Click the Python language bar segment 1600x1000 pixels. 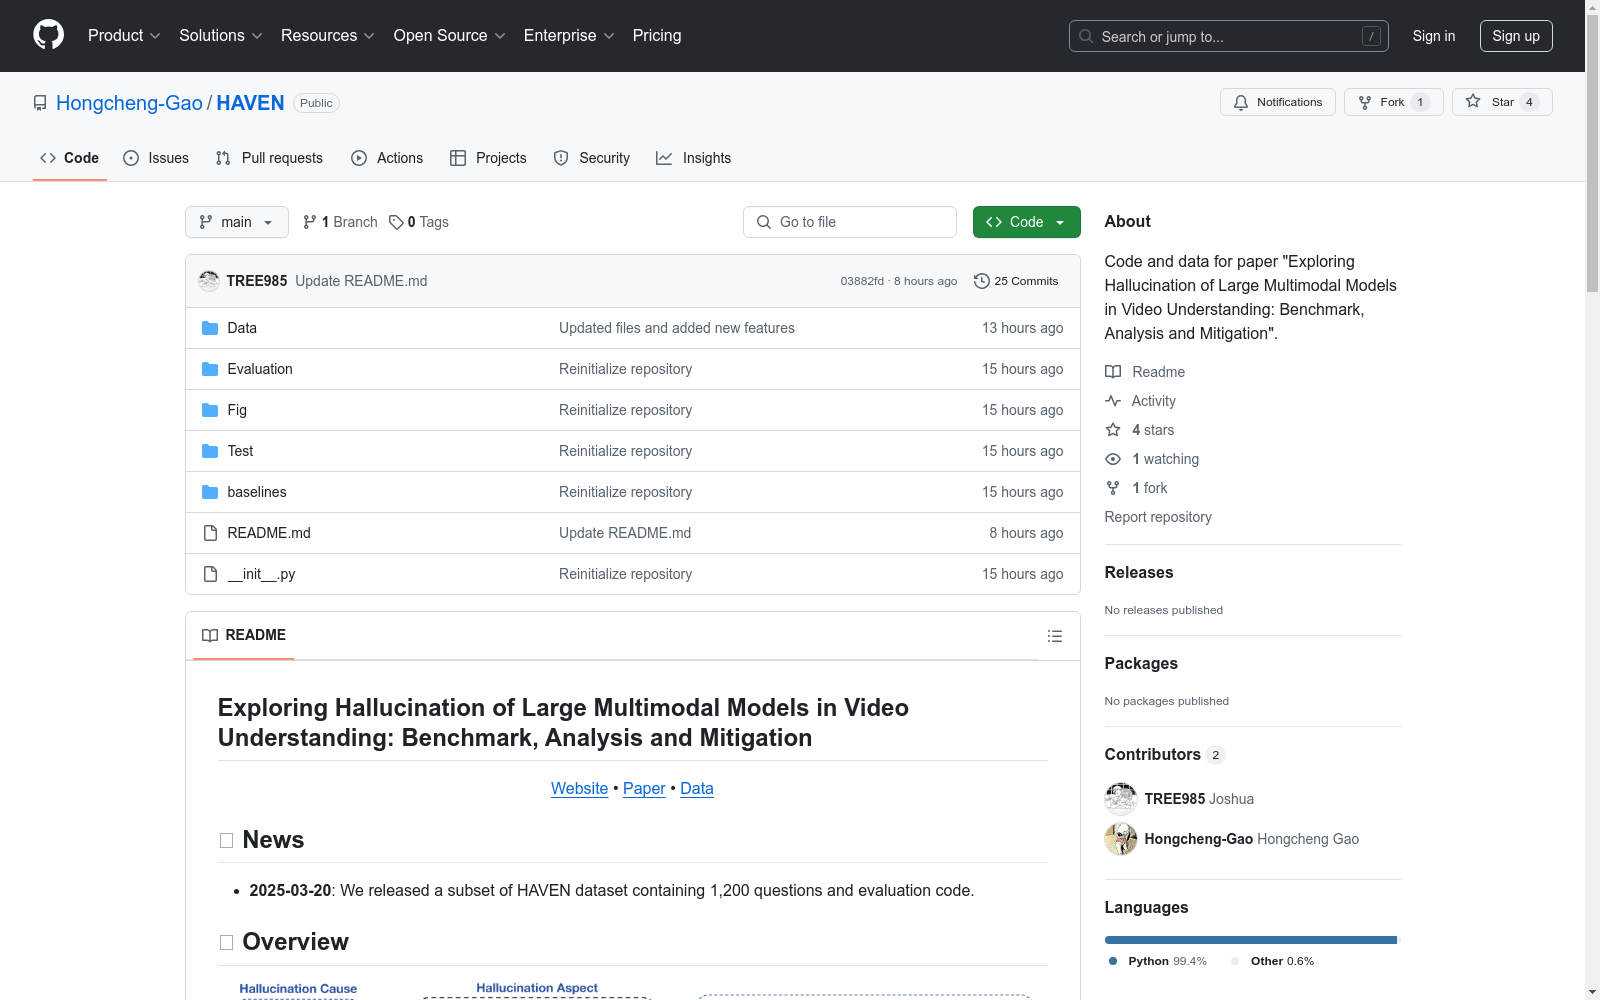[1250, 940]
